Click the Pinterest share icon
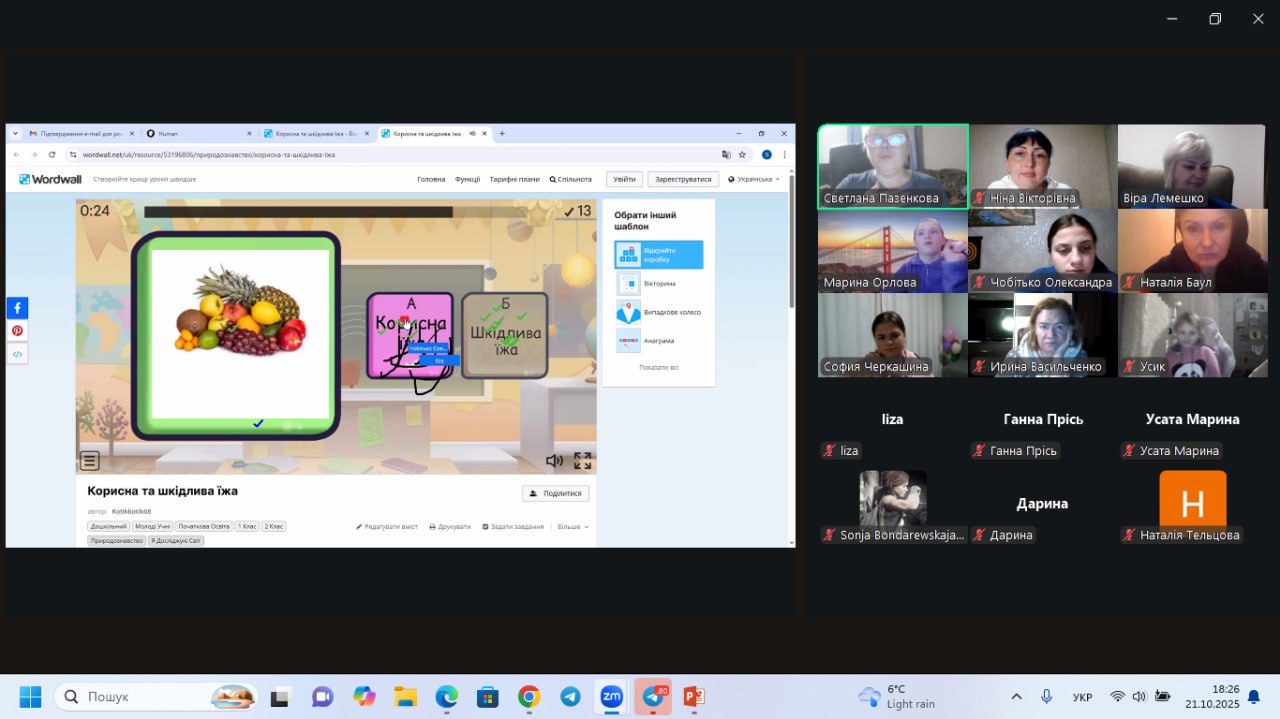1280x719 pixels. 17,331
